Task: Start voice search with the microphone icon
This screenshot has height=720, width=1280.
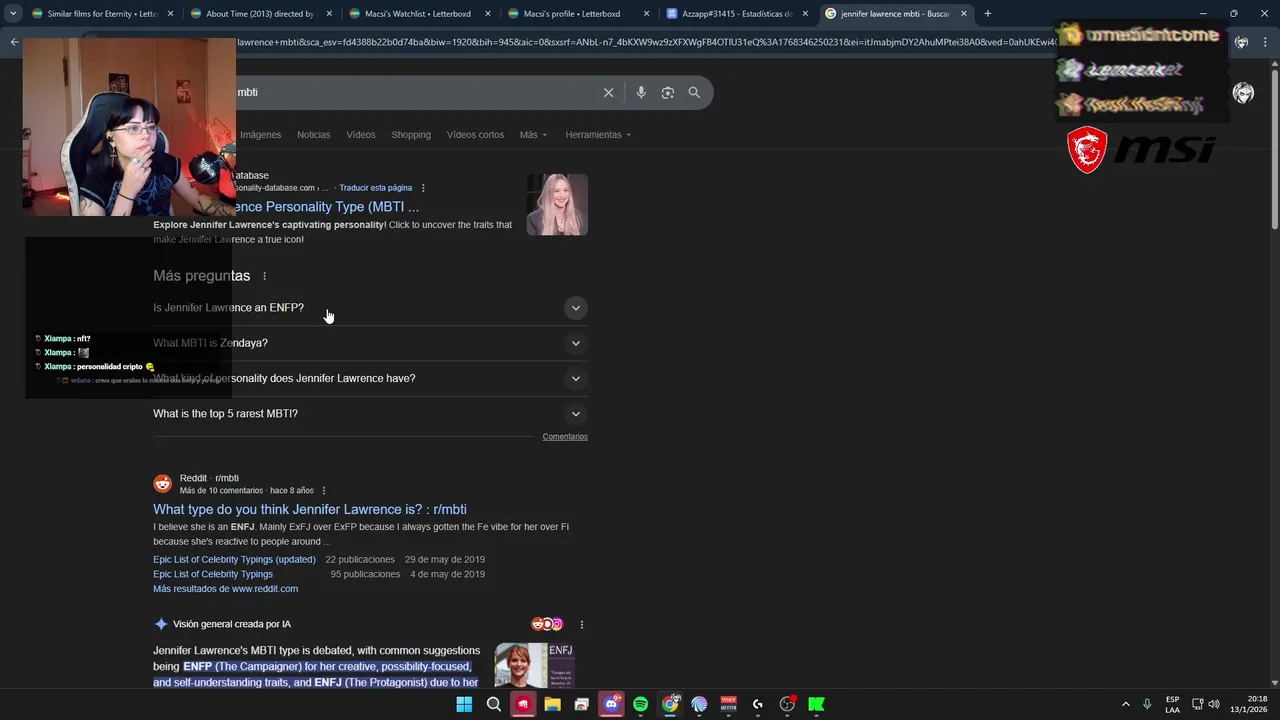Action: (641, 92)
